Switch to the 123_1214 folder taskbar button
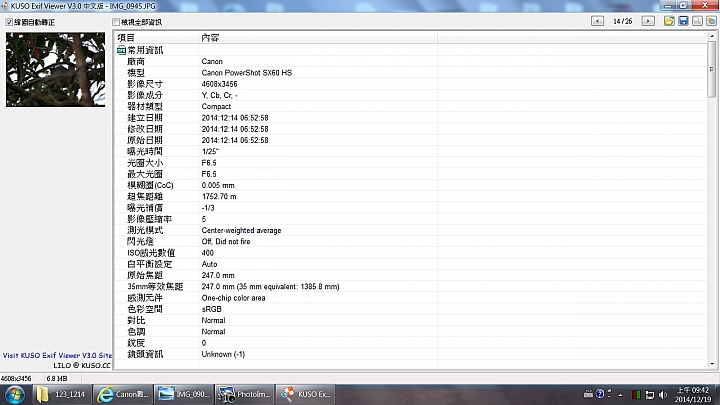 tap(62, 394)
